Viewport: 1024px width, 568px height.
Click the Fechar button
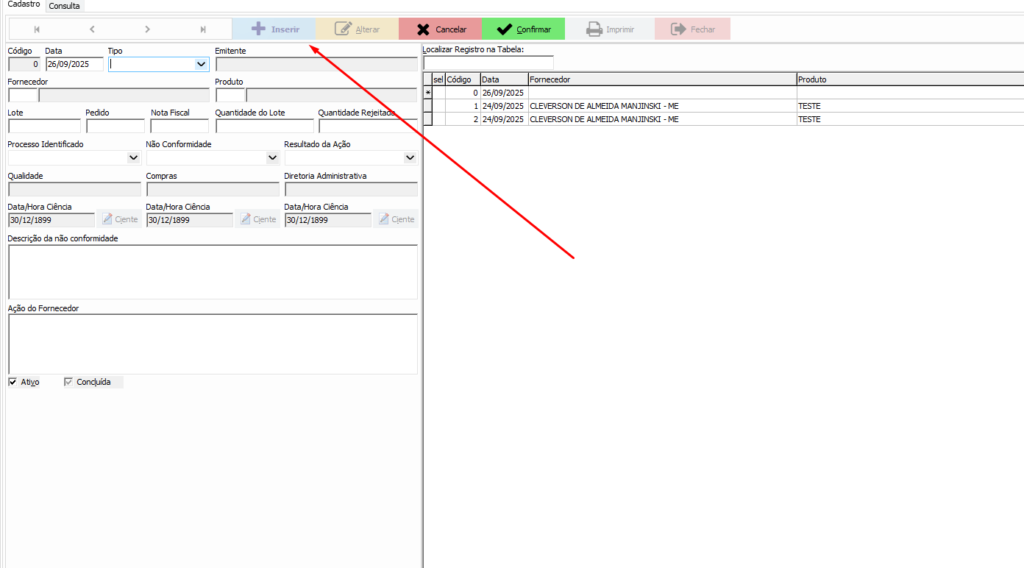[692, 30]
